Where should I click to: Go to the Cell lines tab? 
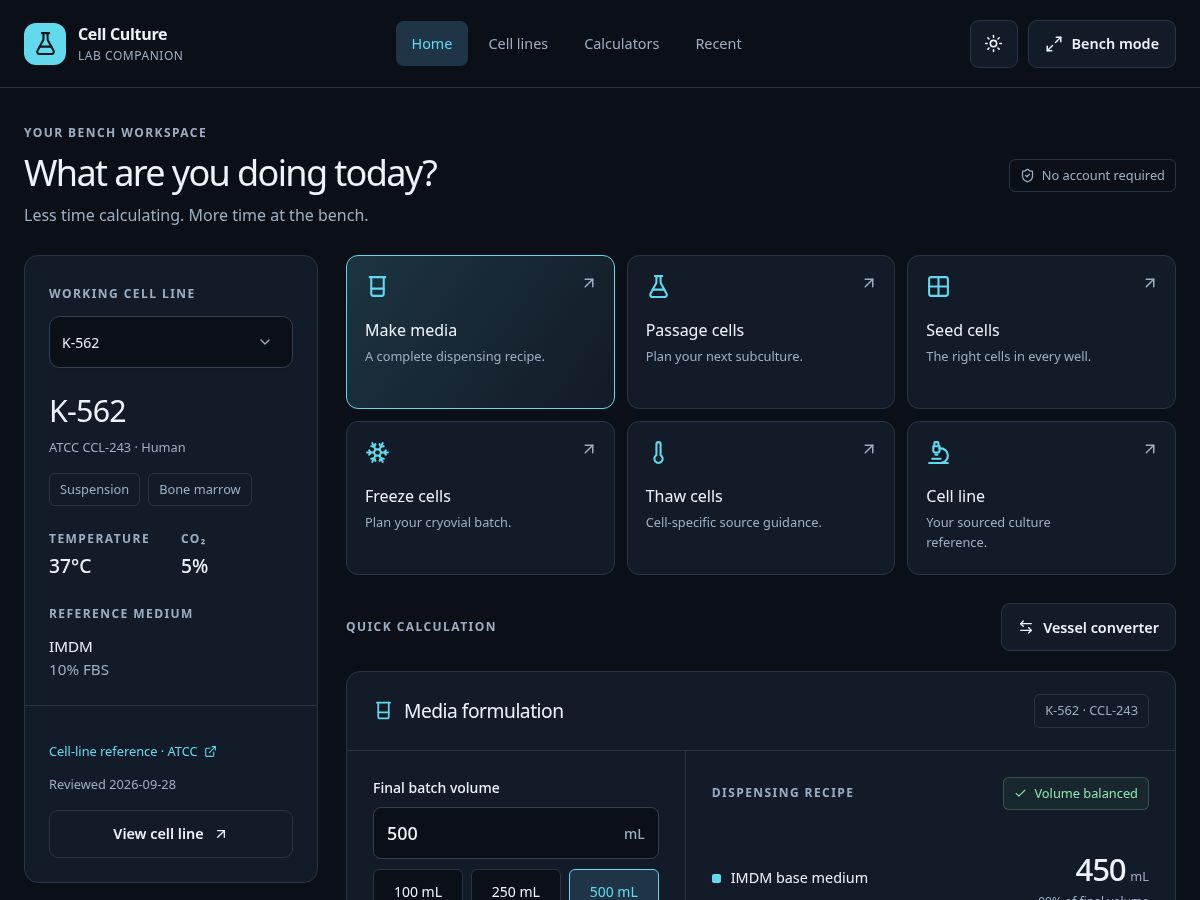518,44
